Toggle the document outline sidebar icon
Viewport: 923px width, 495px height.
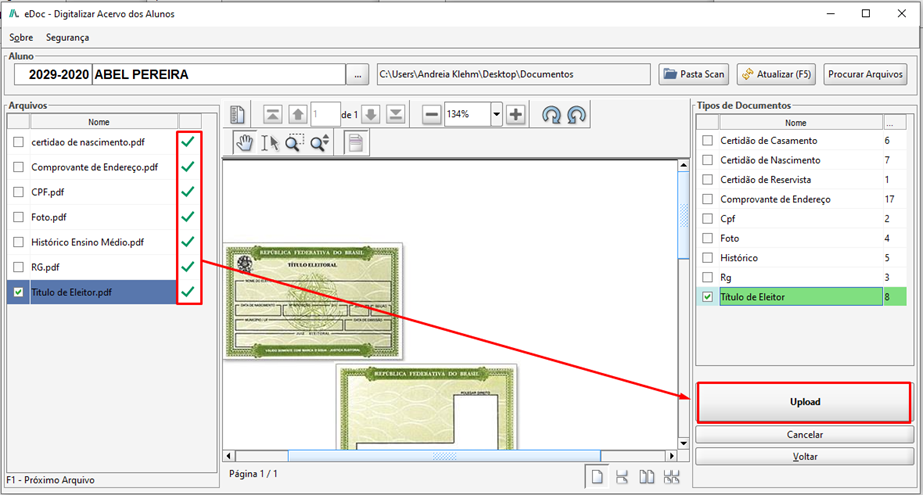pos(238,114)
